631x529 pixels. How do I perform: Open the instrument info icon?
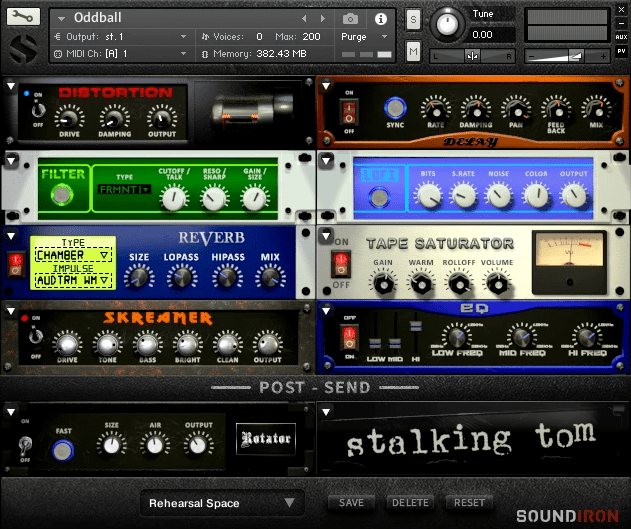(x=380, y=19)
